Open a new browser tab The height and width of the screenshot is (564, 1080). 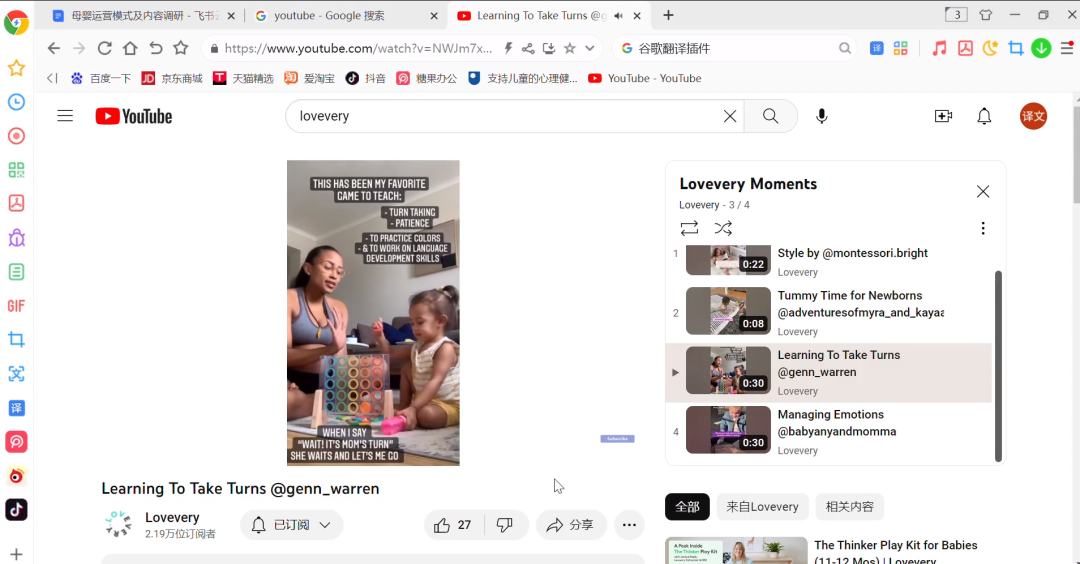tap(668, 15)
